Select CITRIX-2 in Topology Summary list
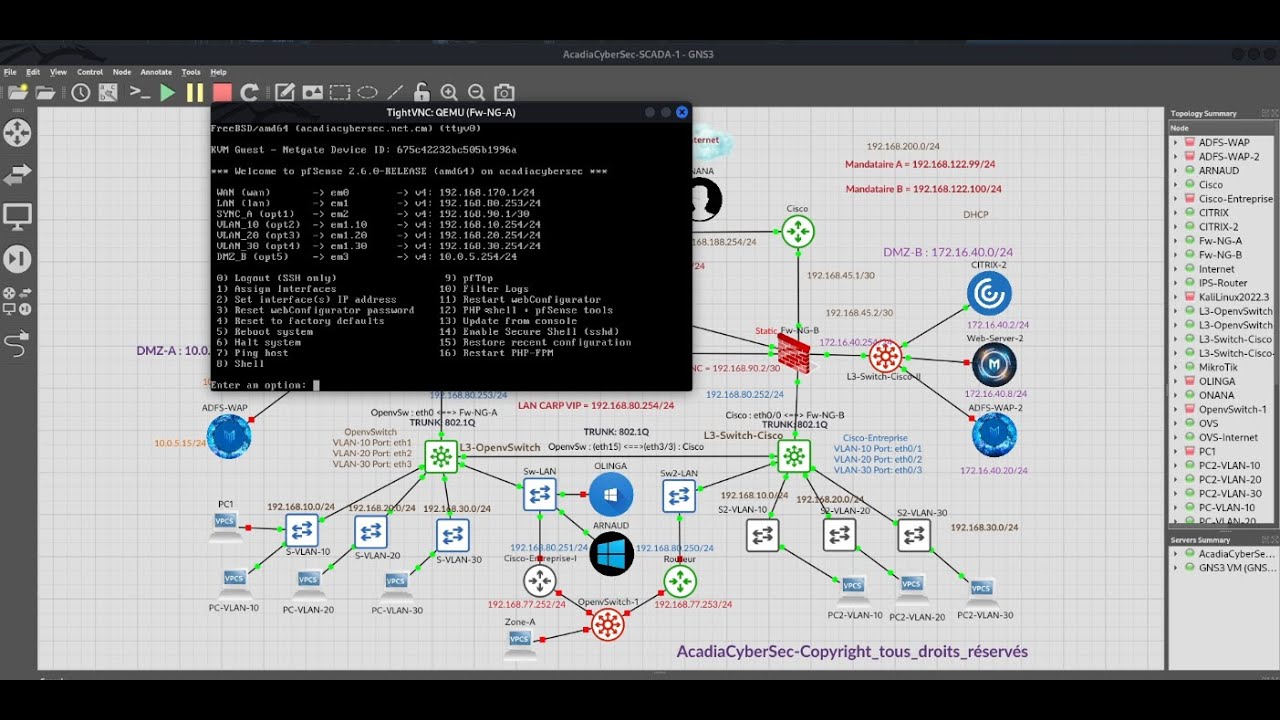Viewport: 1280px width, 720px height. (1218, 227)
